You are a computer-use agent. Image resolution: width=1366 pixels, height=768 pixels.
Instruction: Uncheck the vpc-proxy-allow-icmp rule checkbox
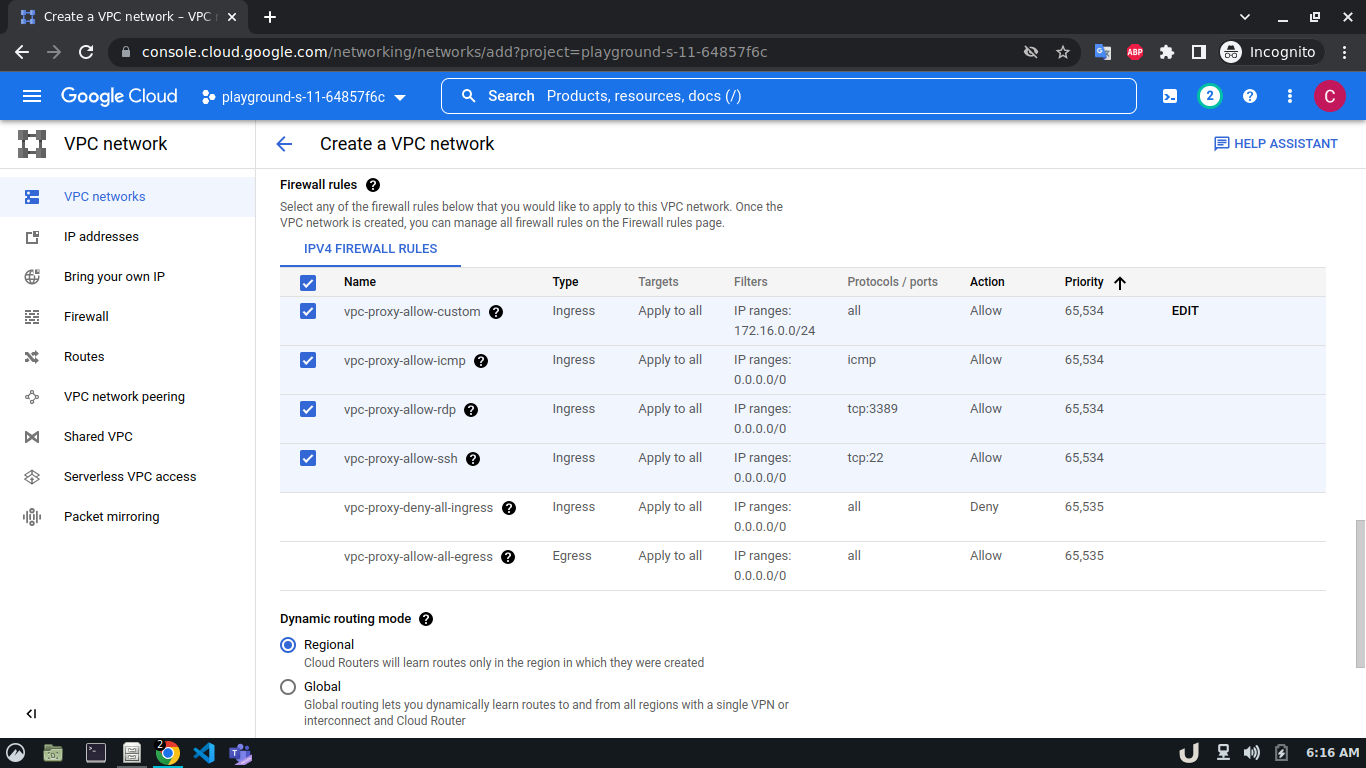(x=308, y=360)
